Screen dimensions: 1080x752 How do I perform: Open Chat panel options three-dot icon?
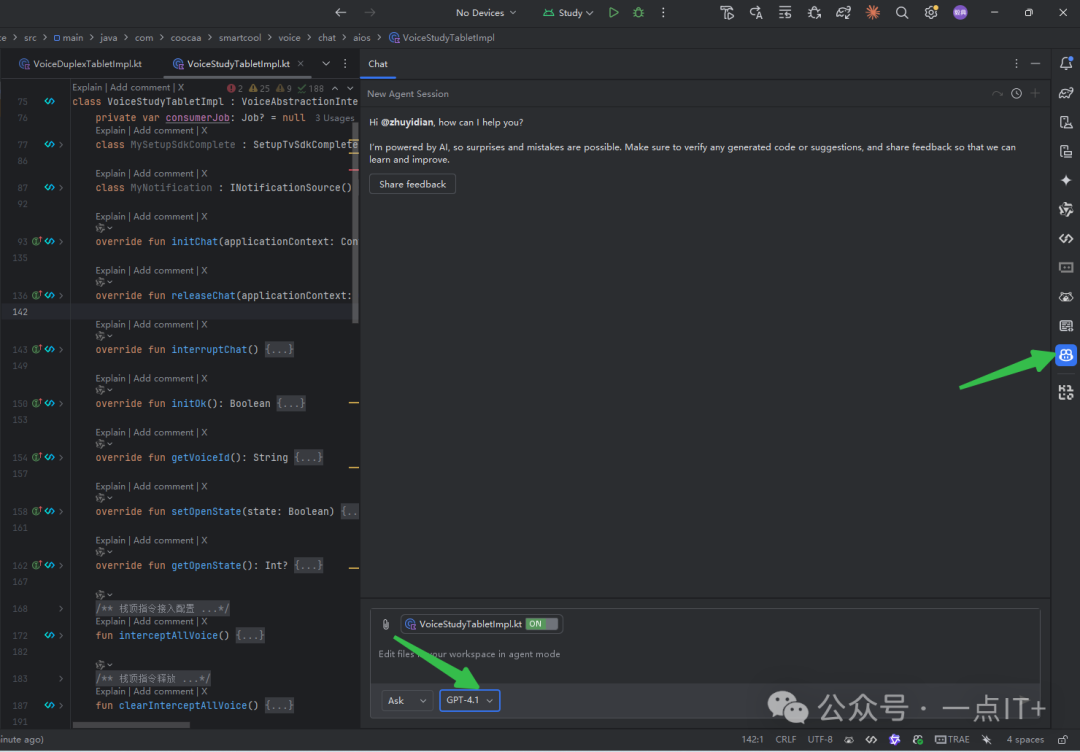pos(1016,63)
